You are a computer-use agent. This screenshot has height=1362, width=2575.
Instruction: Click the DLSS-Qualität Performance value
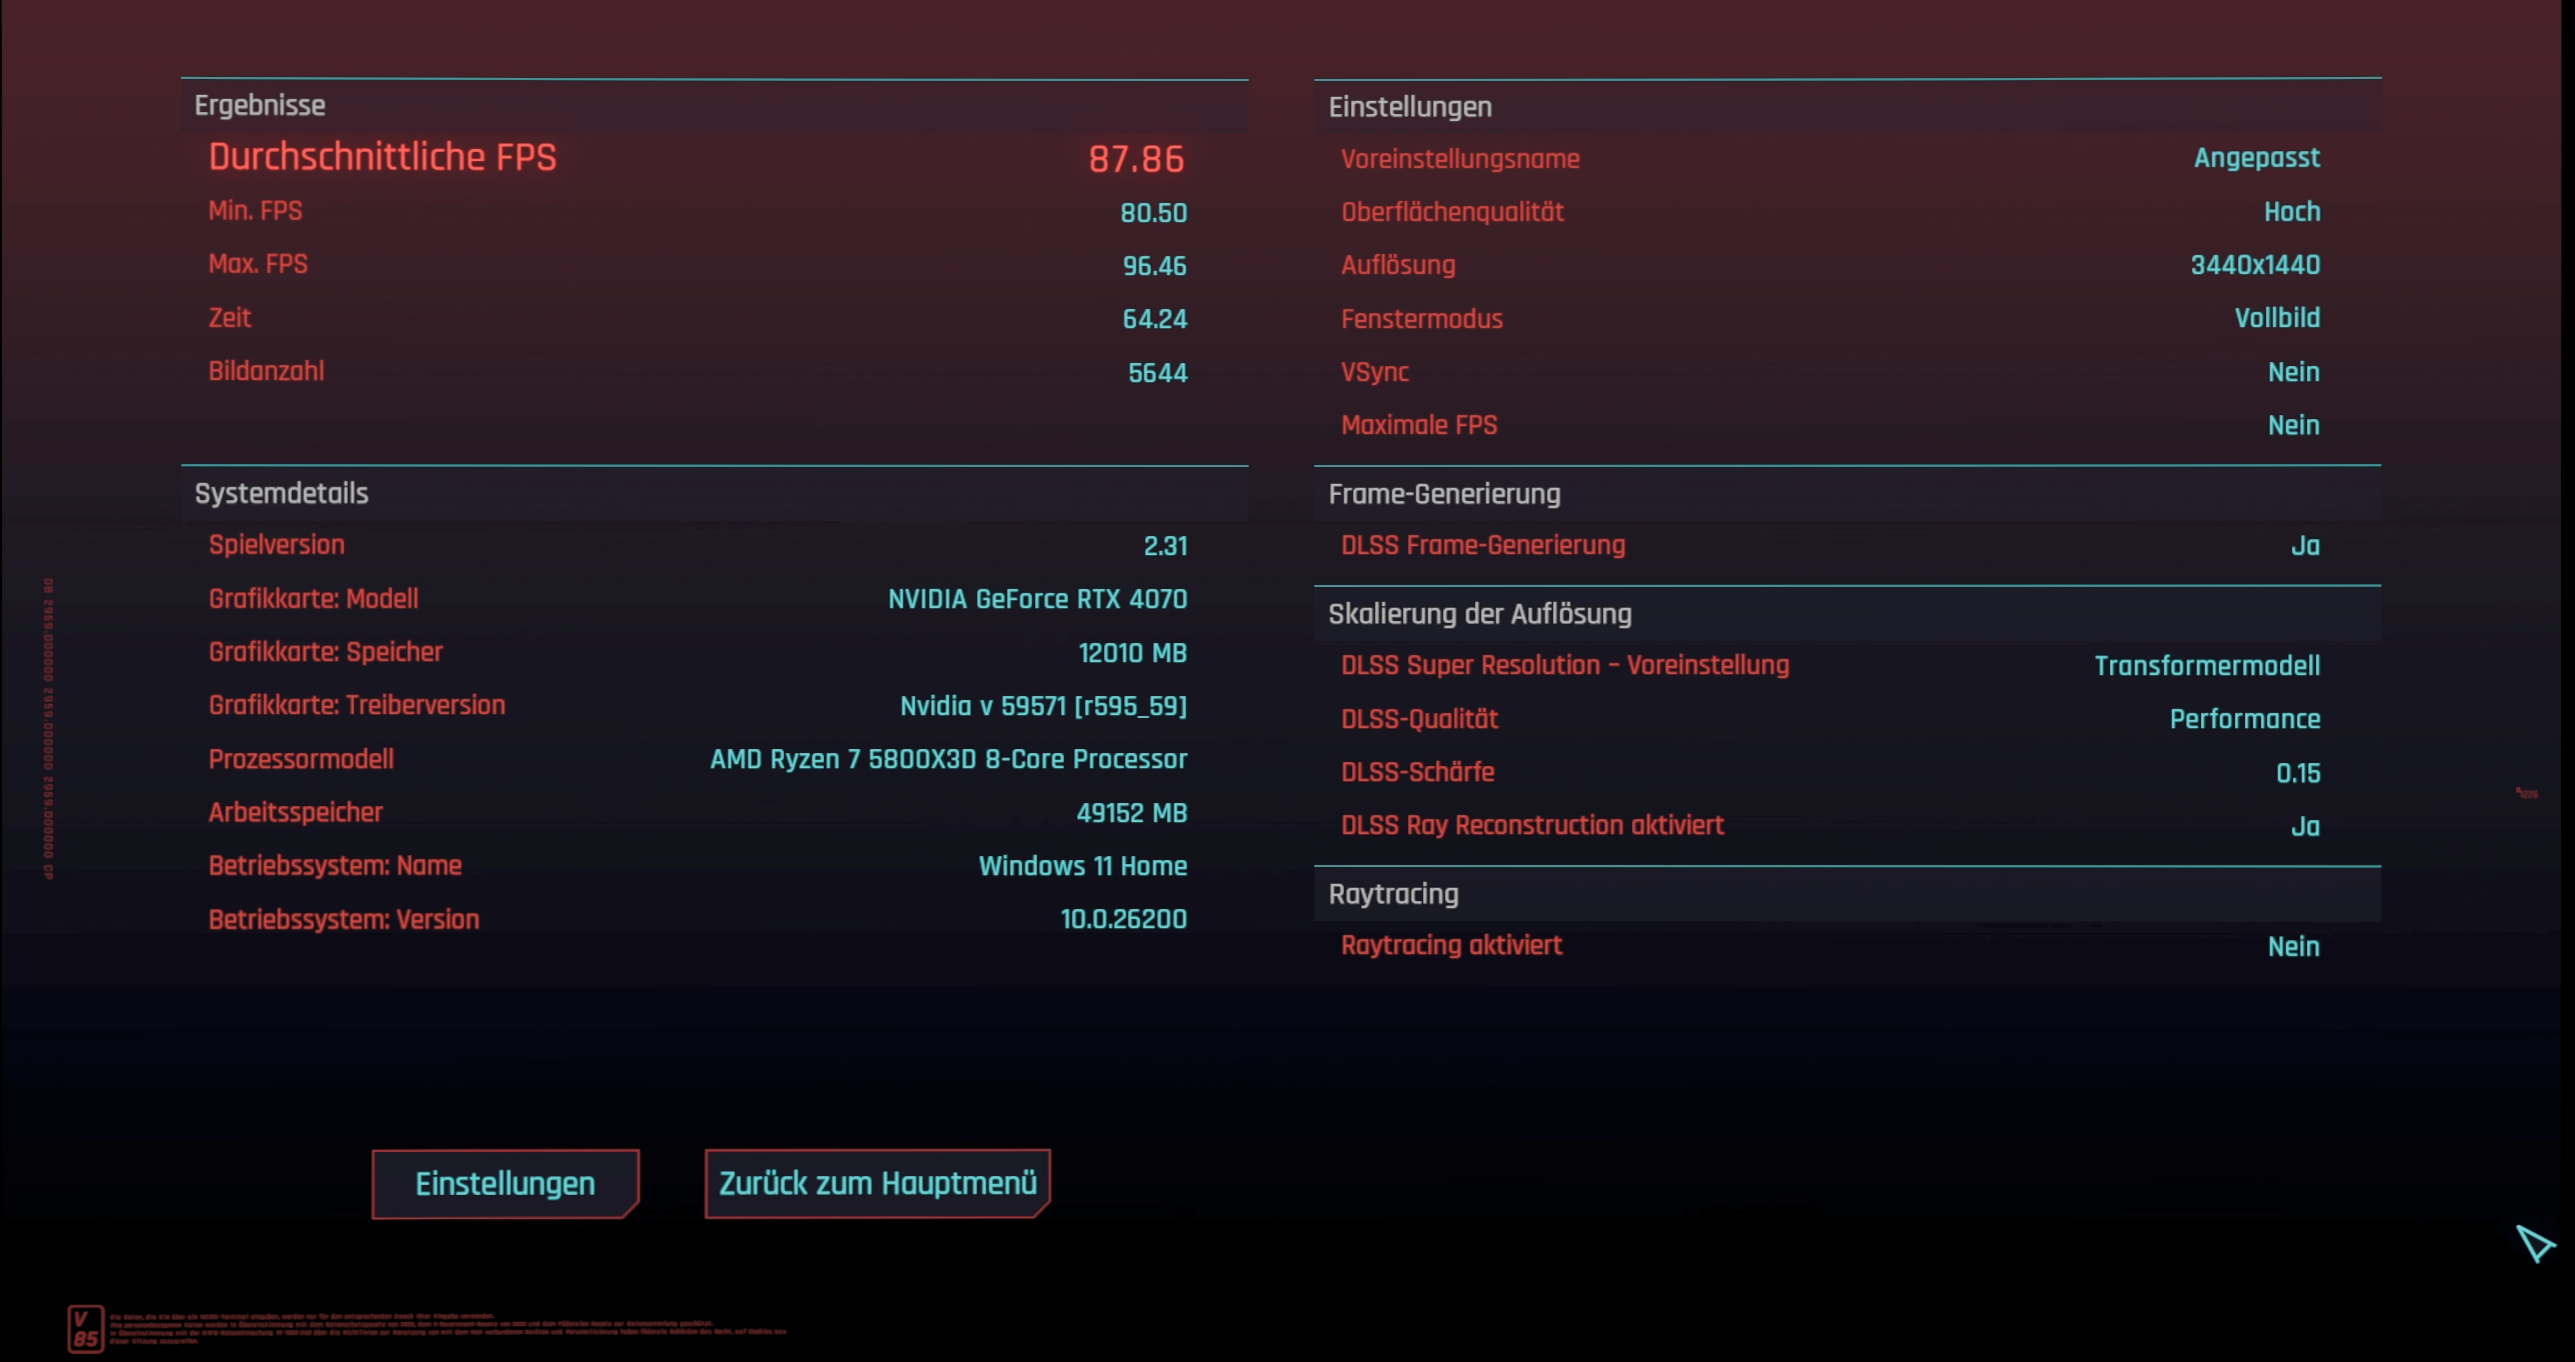2244,719
